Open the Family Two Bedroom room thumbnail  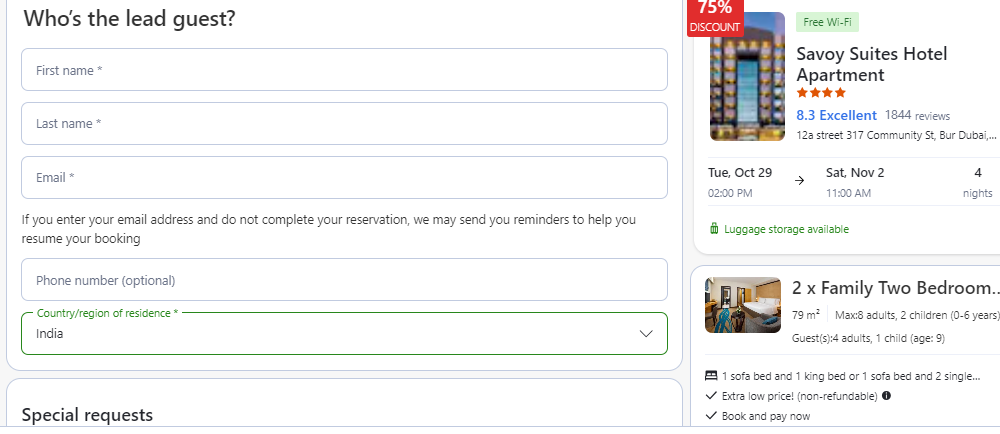[x=743, y=305]
